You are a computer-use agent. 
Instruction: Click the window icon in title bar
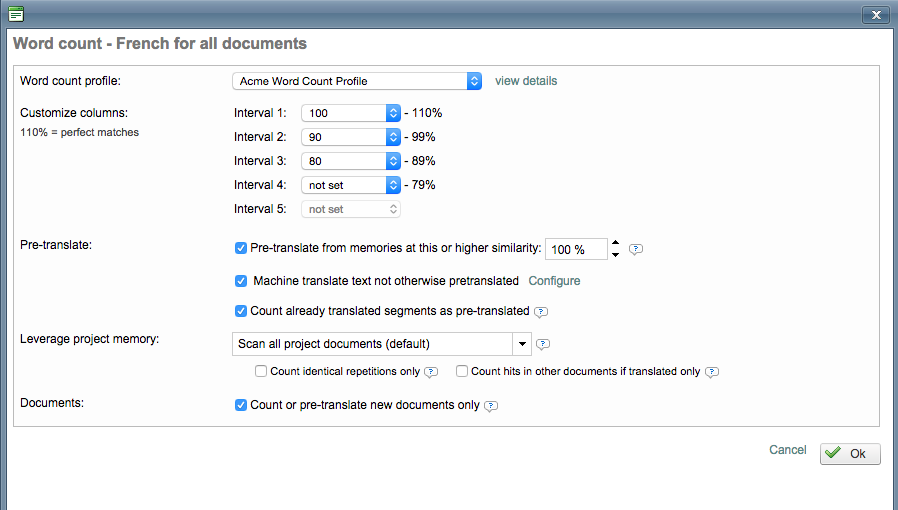pyautogui.click(x=16, y=14)
